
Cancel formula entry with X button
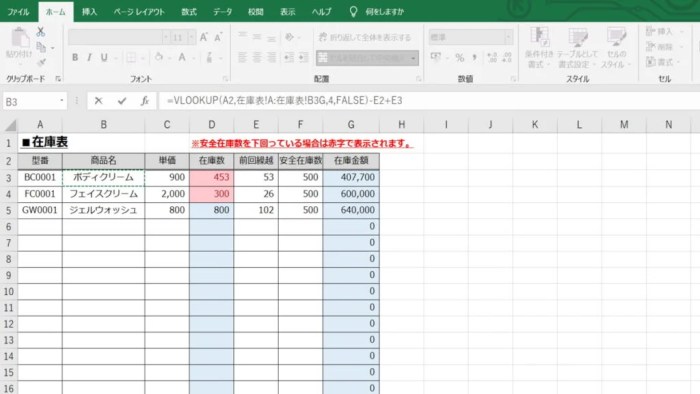(x=98, y=101)
